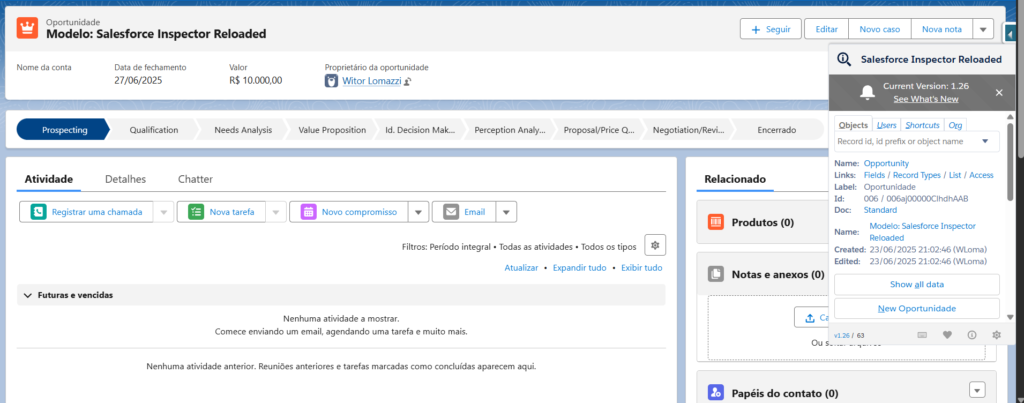Select the Negotiation/Review stage
This screenshot has width=1024, height=403.
click(688, 130)
